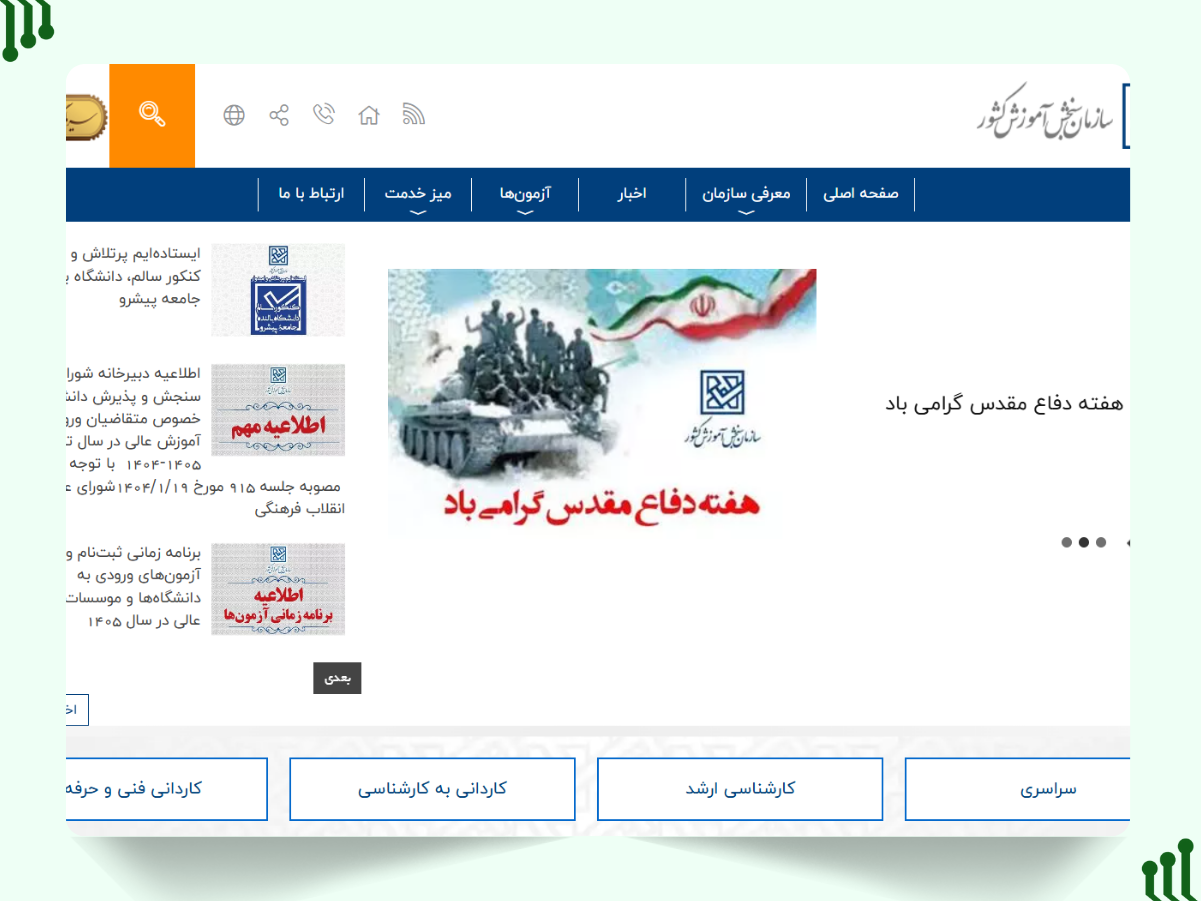Click the phone contact icon
Image resolution: width=1201 pixels, height=901 pixels.
coord(324,115)
